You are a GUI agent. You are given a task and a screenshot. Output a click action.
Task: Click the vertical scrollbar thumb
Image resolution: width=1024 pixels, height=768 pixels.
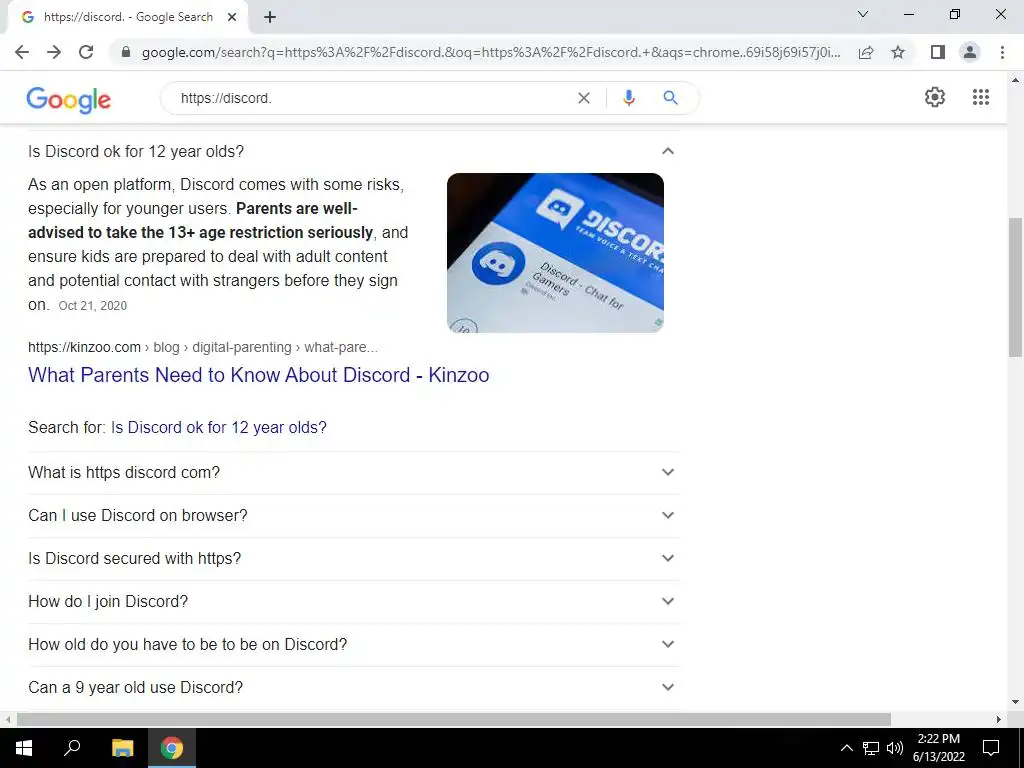tap(1015, 287)
